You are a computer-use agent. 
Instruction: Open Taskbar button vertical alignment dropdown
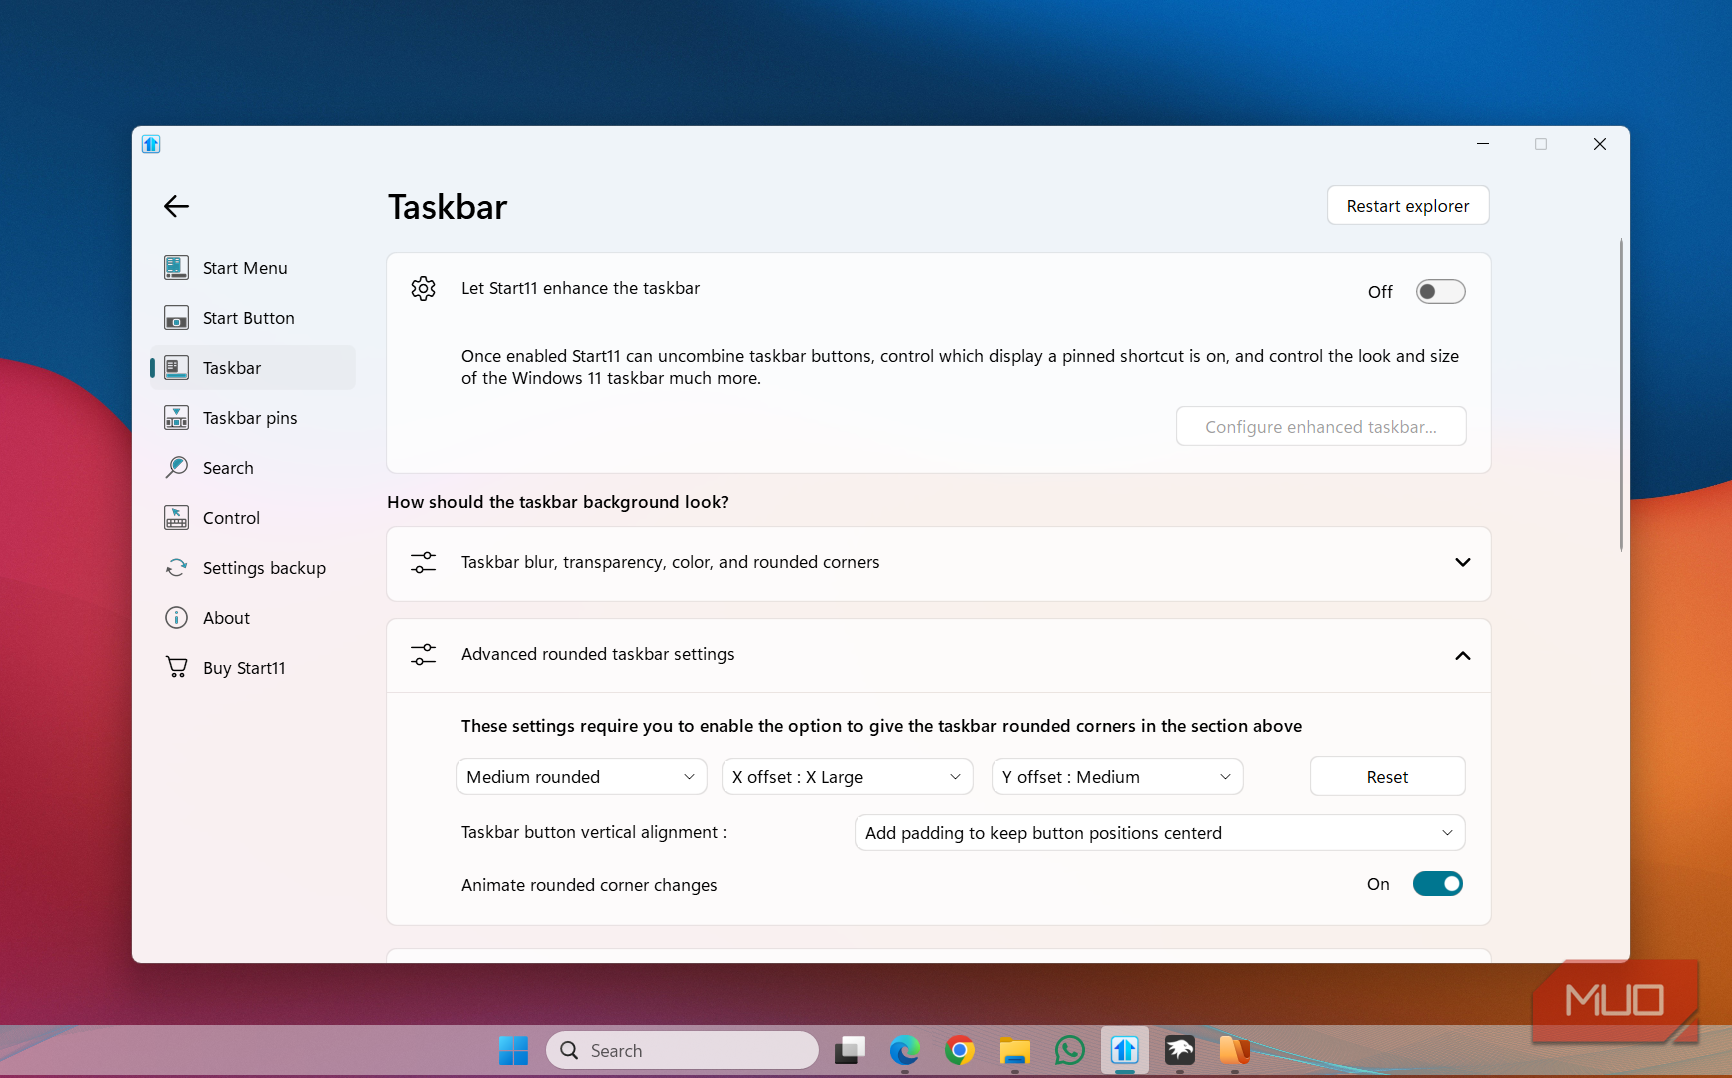click(x=1159, y=833)
